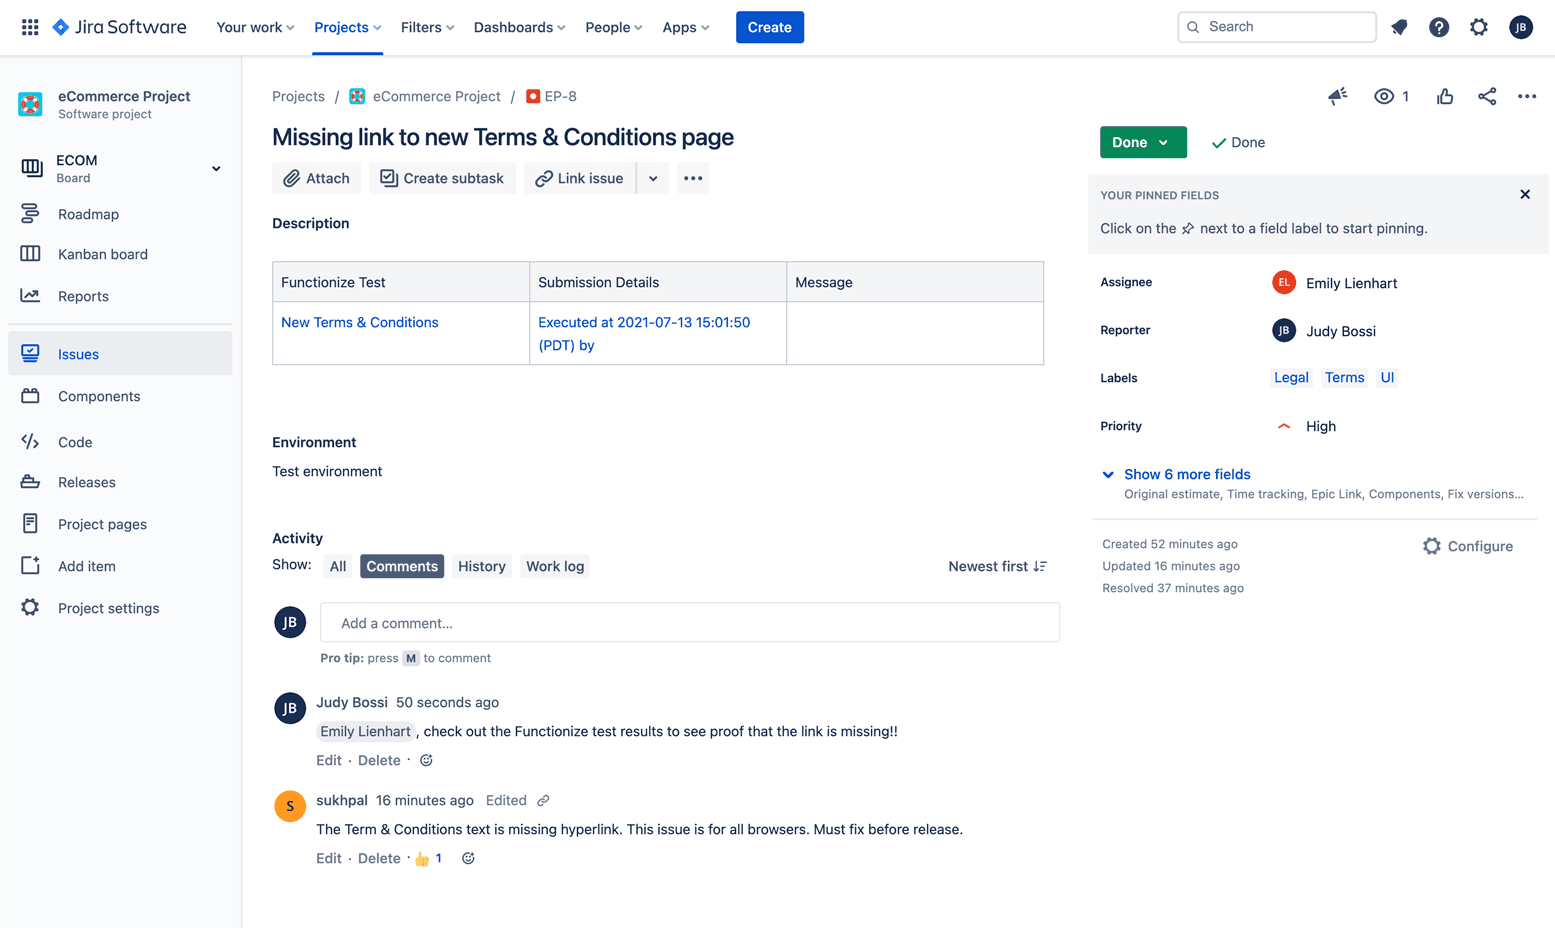Open the app switcher grid icon
The width and height of the screenshot is (1555, 928).
tap(29, 27)
